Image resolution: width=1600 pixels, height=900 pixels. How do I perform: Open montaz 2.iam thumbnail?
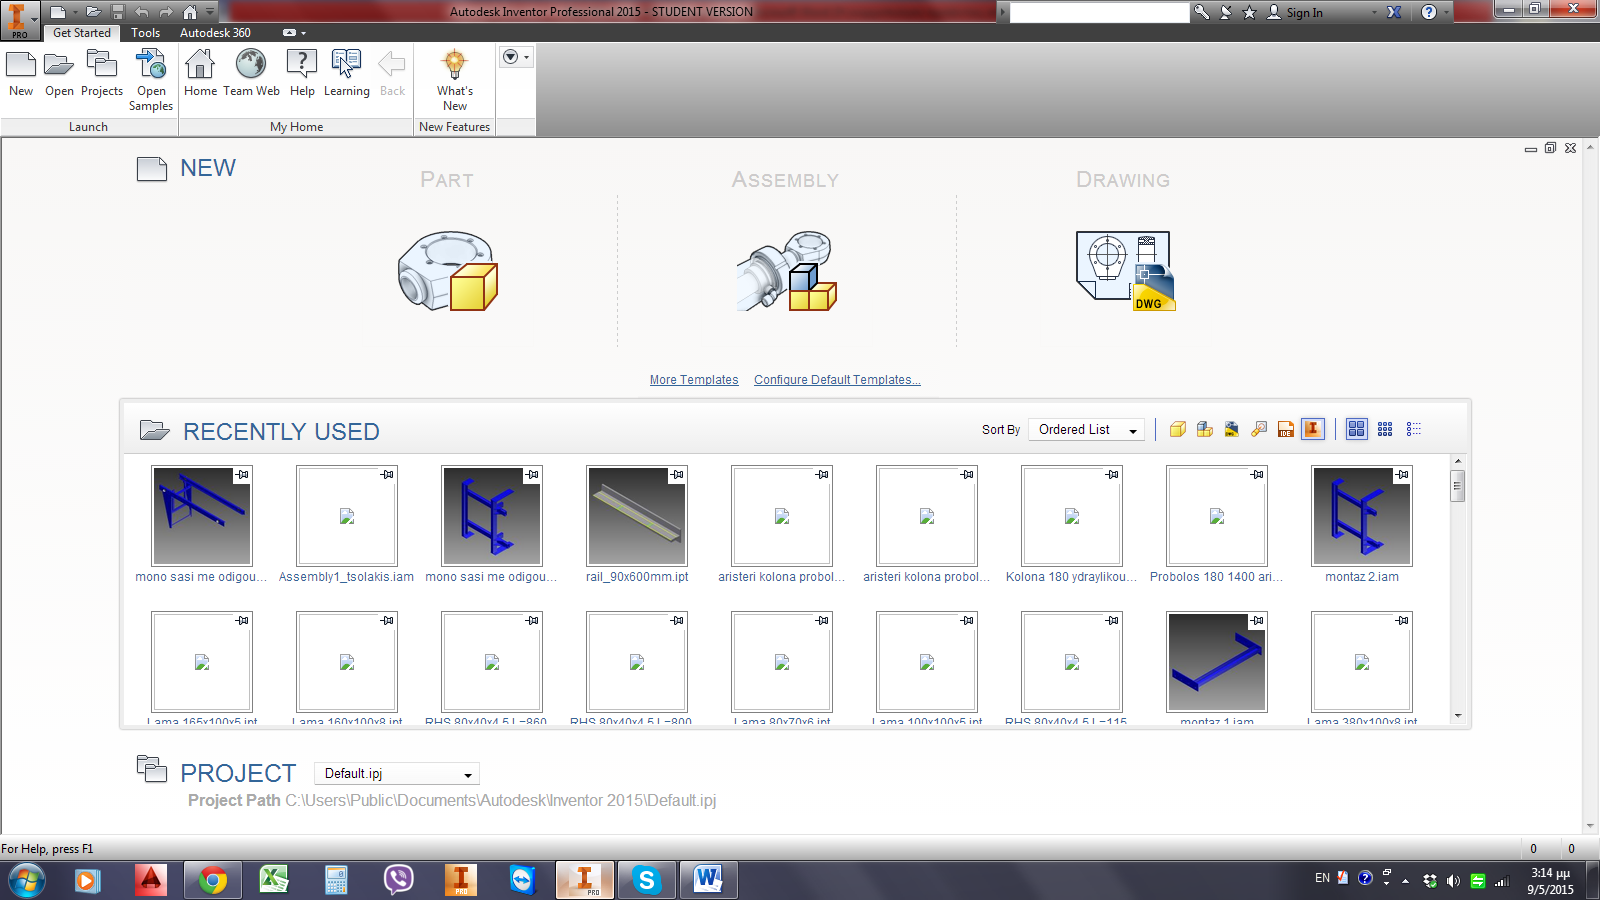(1362, 516)
